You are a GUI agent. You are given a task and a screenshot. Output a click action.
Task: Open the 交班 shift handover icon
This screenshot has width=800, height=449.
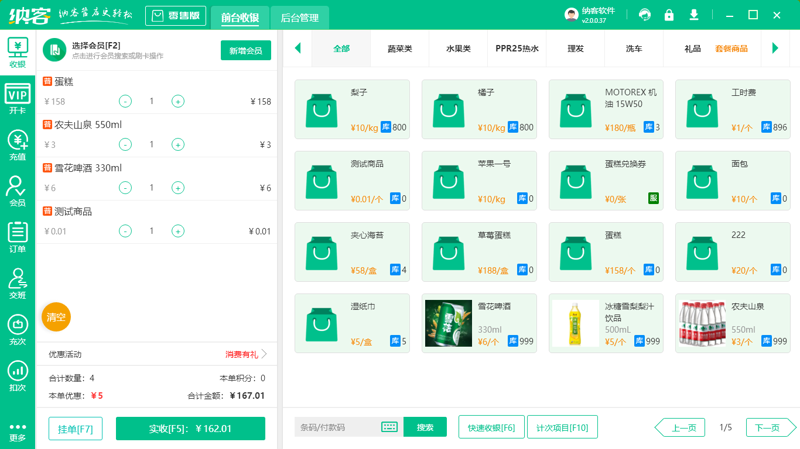click(17, 284)
